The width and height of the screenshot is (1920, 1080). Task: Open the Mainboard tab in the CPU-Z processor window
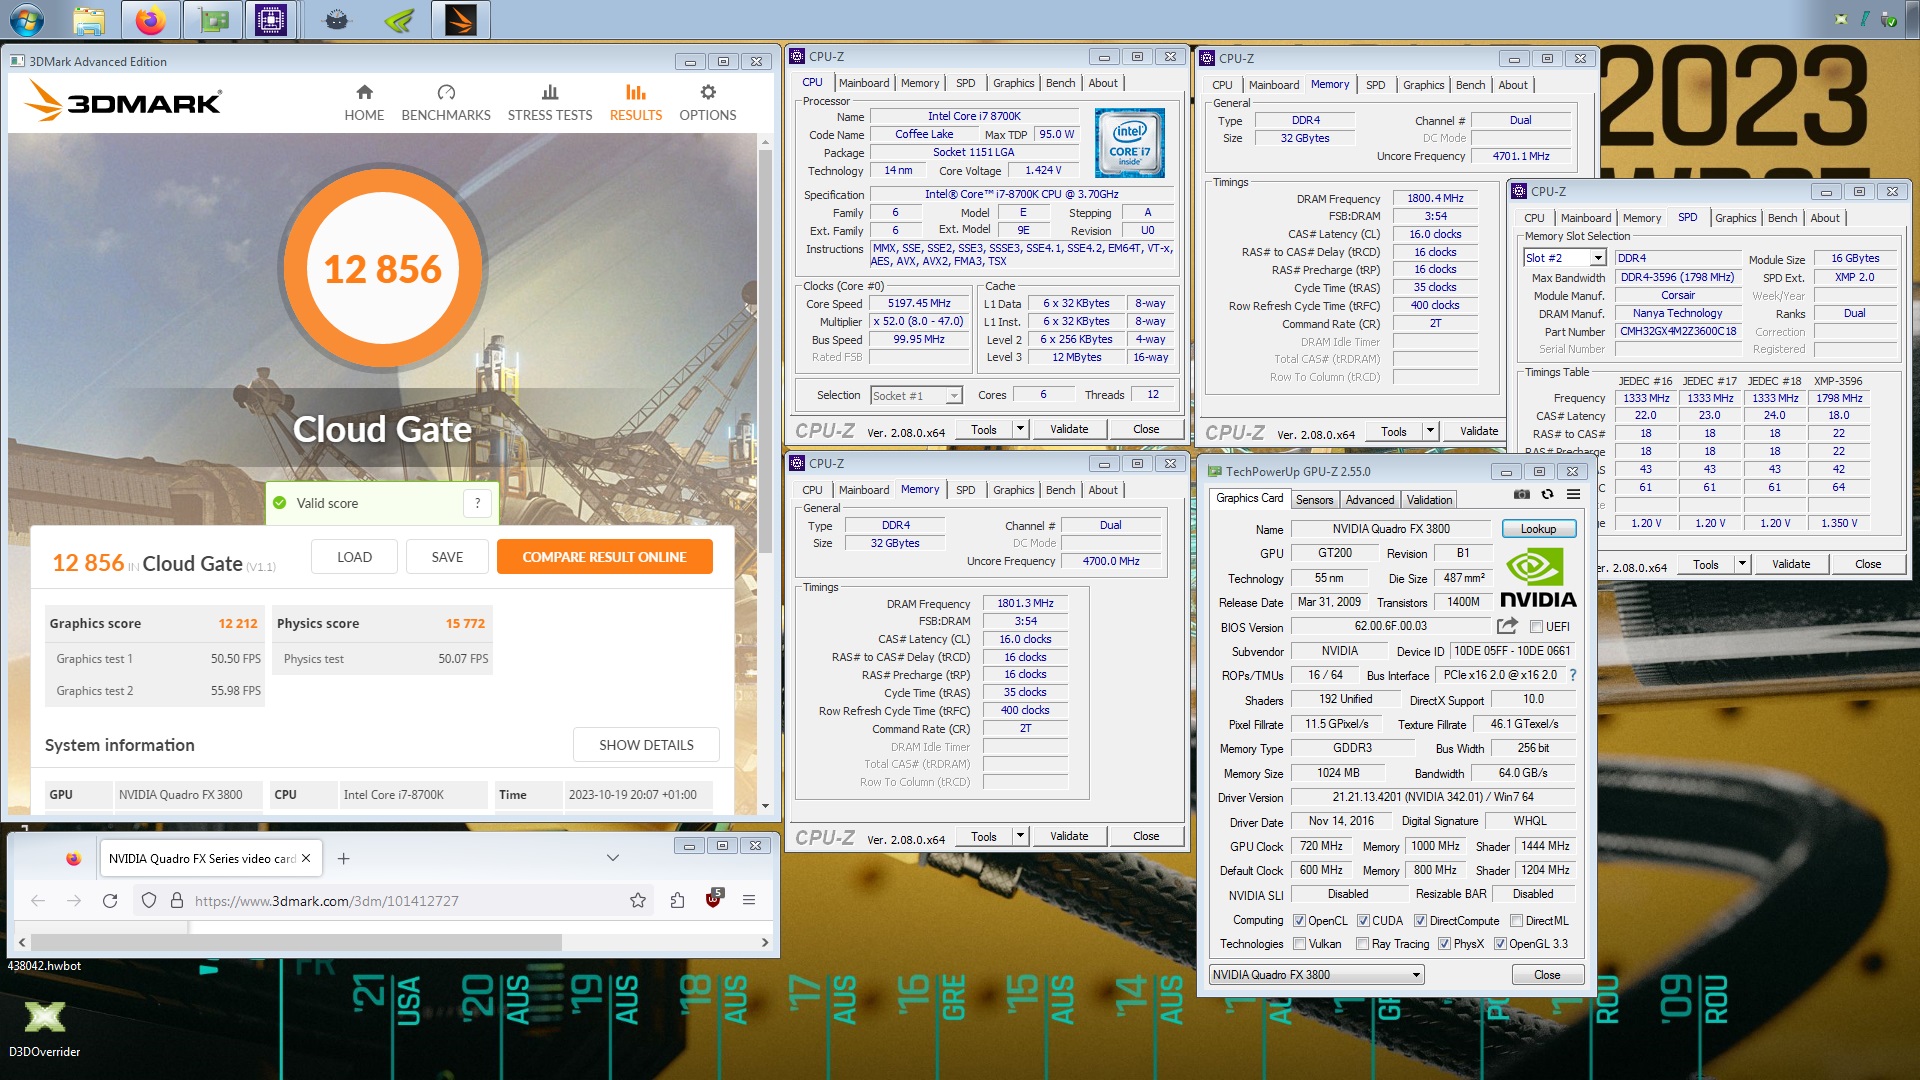click(863, 83)
